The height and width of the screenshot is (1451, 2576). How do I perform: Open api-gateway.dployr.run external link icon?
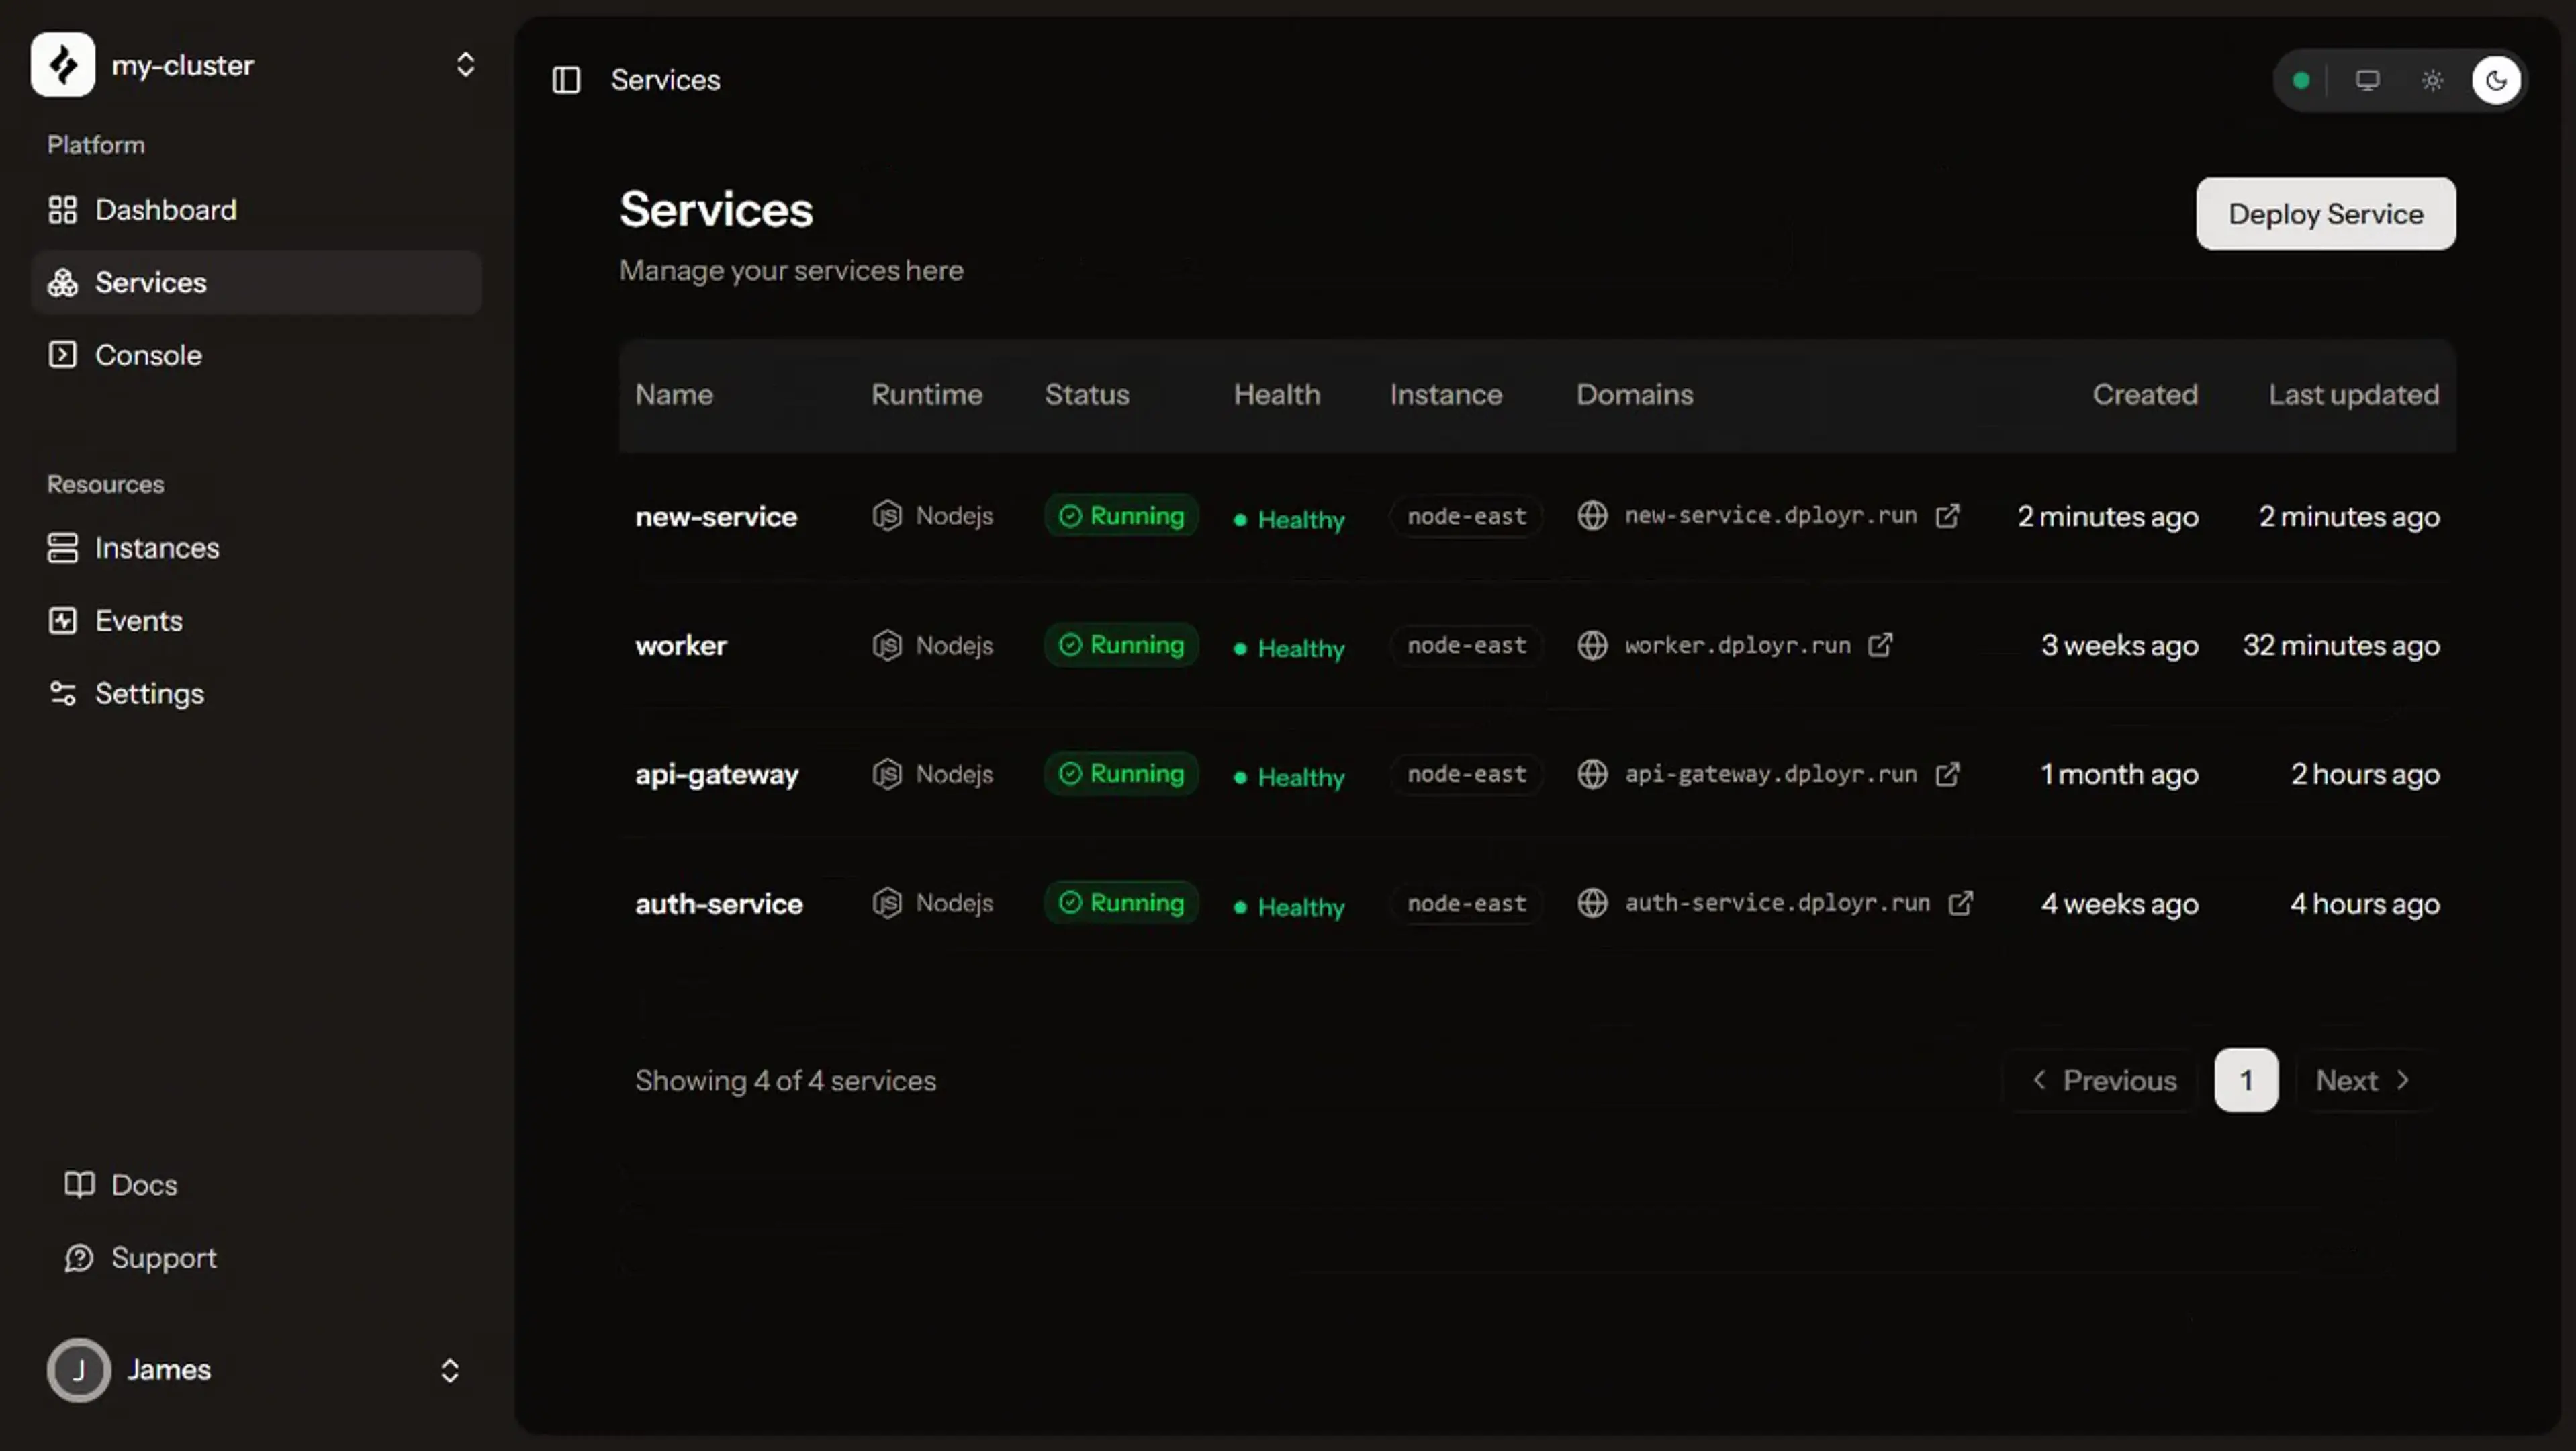pyautogui.click(x=1947, y=774)
